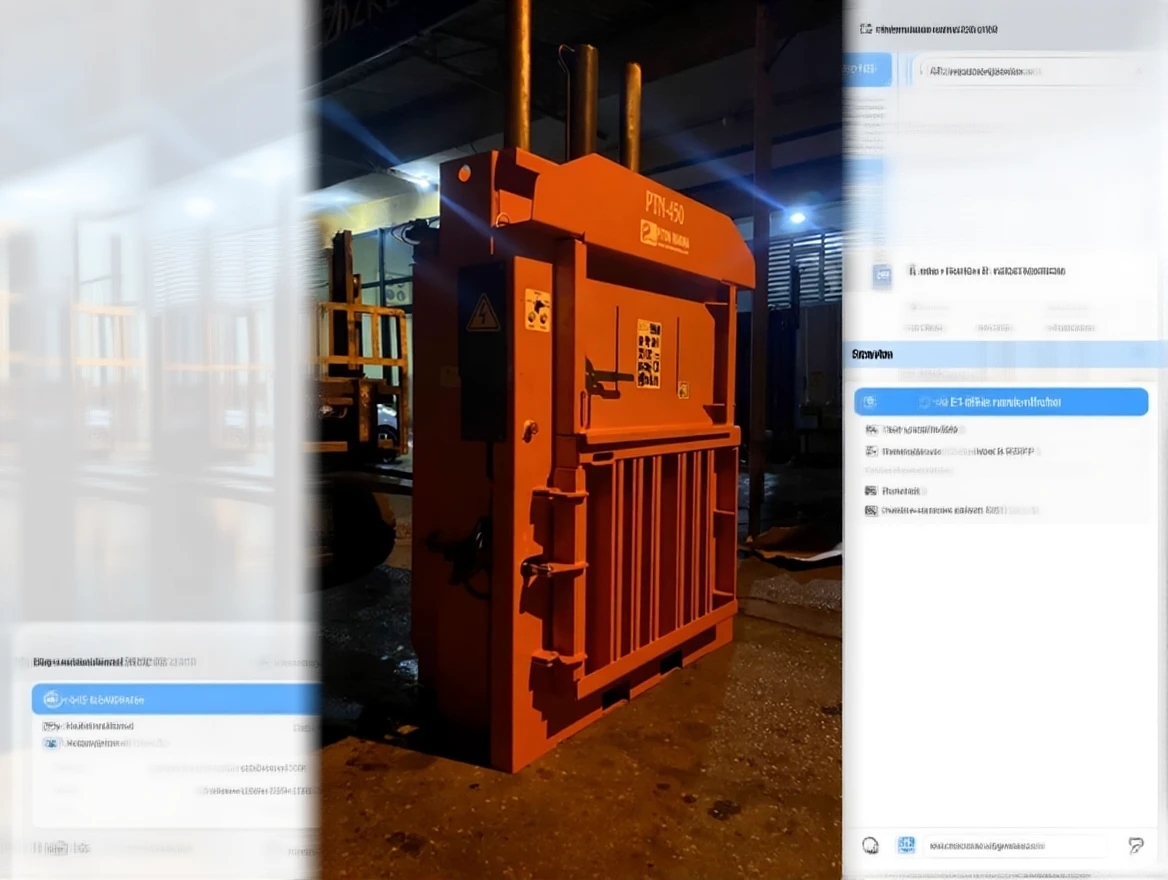Clear the right panel's top search field using its X

[x=1138, y=71]
